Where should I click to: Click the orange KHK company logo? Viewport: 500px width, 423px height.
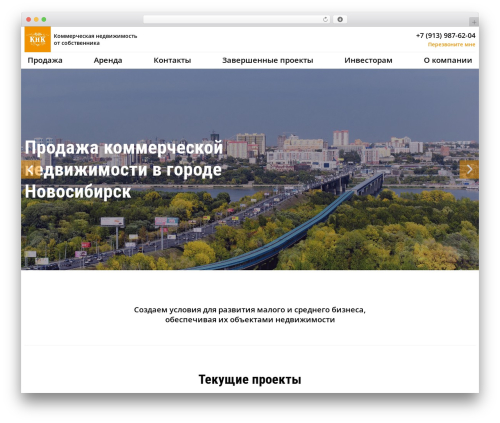click(38, 39)
